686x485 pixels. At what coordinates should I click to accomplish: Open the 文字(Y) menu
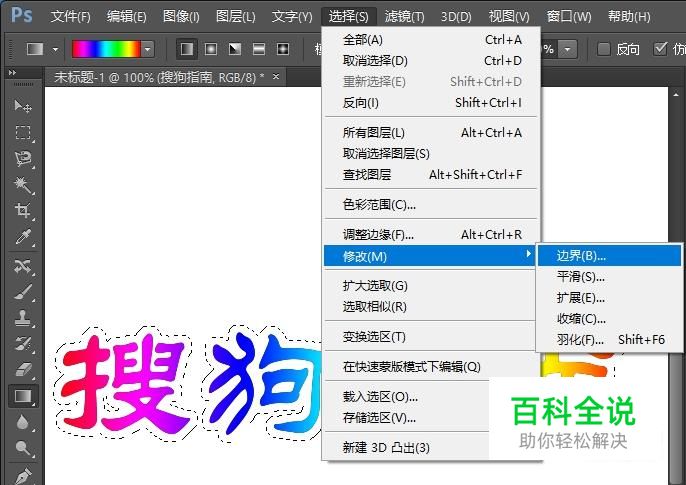pyautogui.click(x=292, y=17)
